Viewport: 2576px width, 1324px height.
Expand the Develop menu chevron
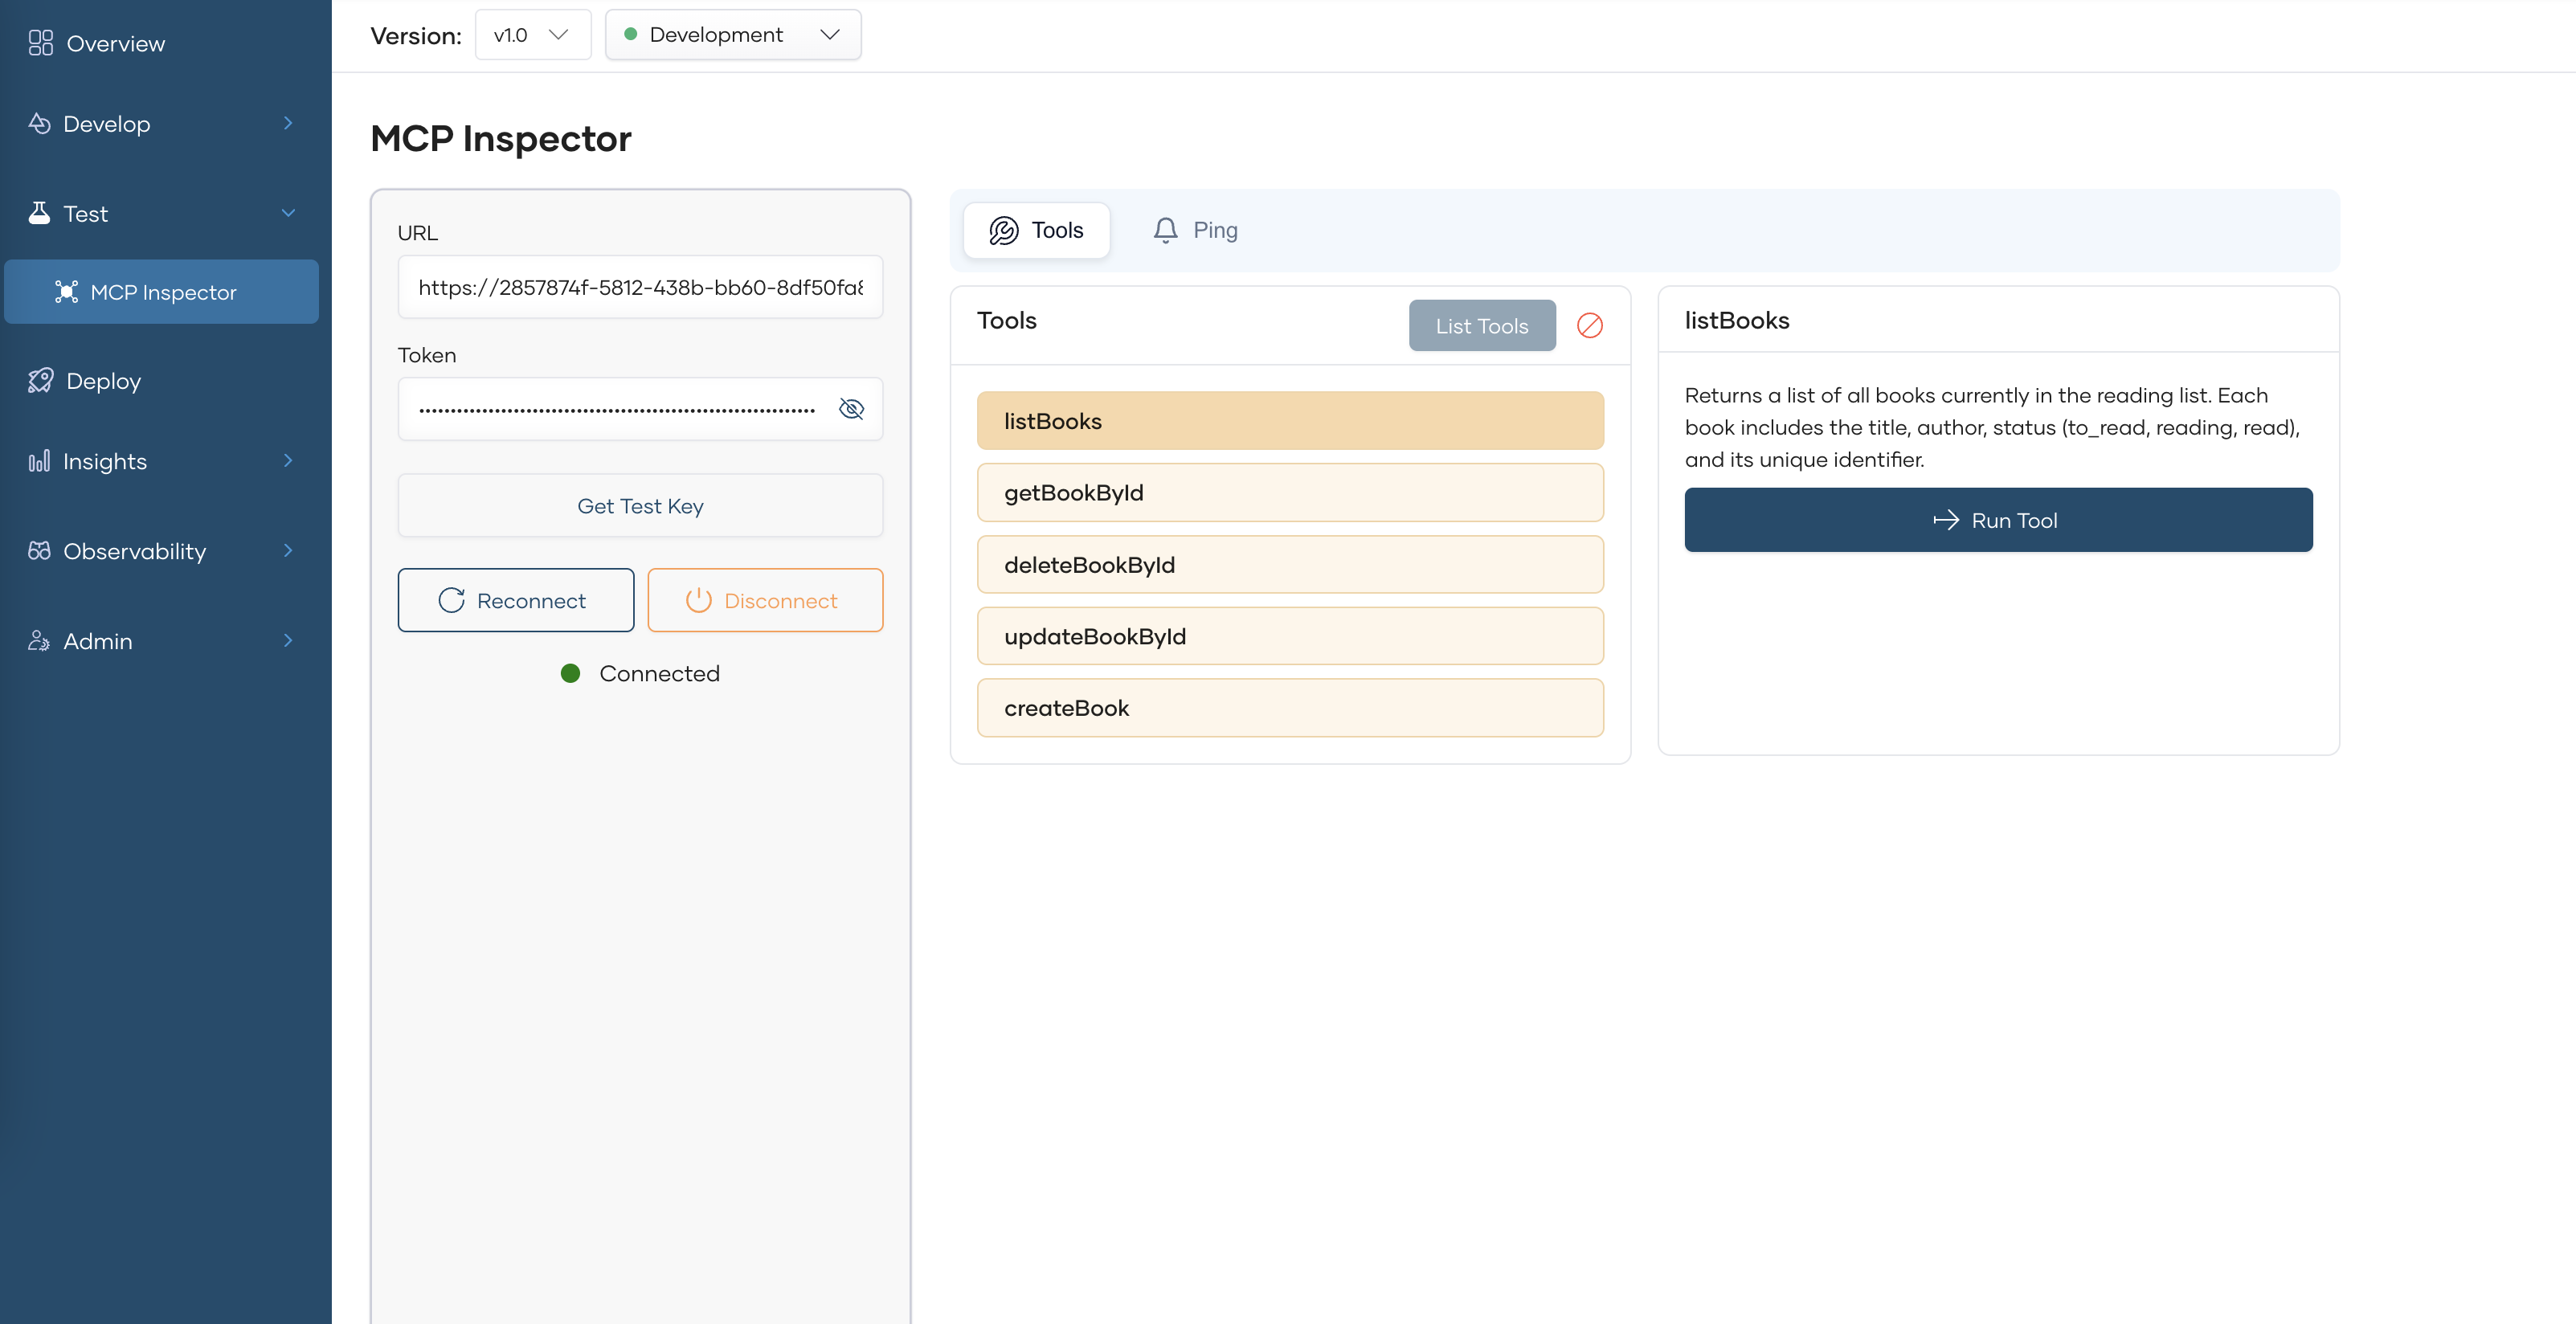[x=288, y=123]
